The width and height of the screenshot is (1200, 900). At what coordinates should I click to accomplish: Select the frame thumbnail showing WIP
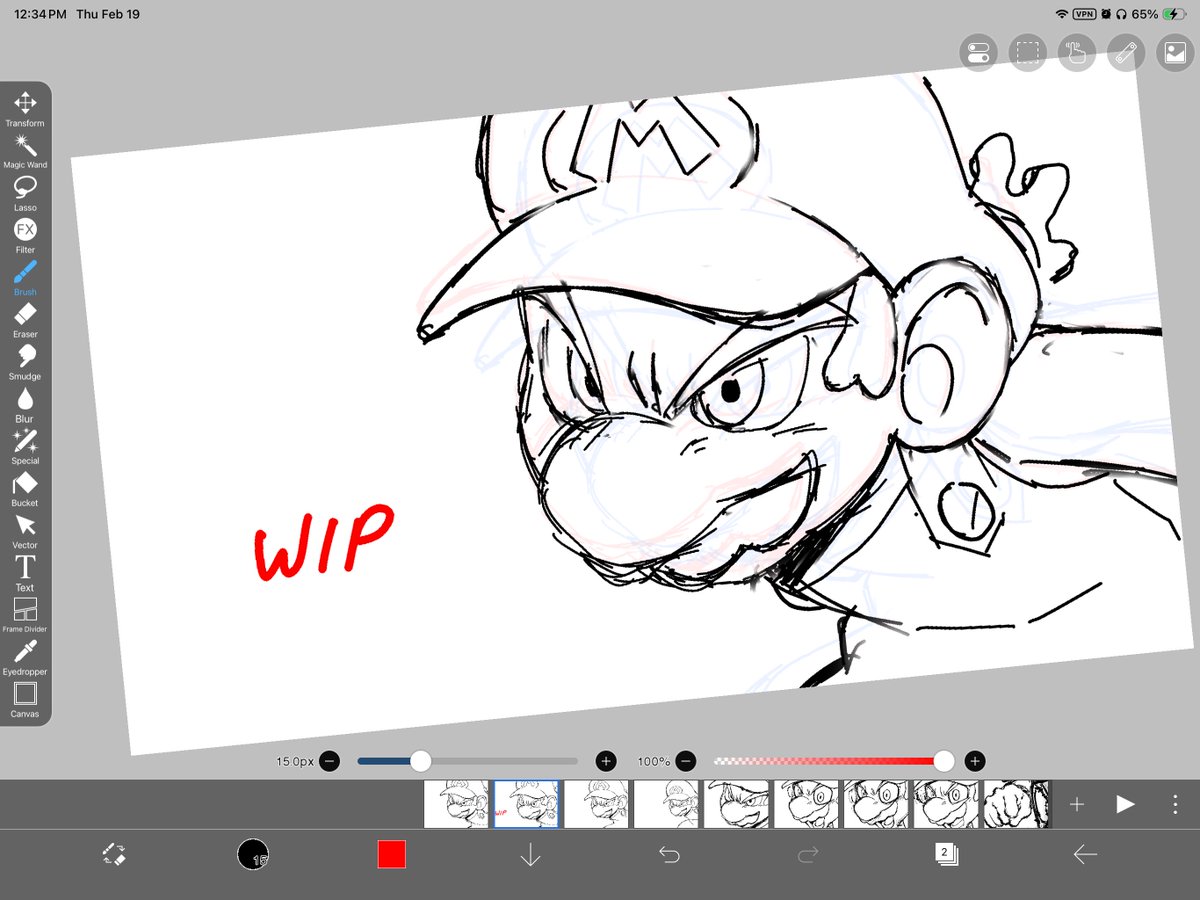(526, 804)
